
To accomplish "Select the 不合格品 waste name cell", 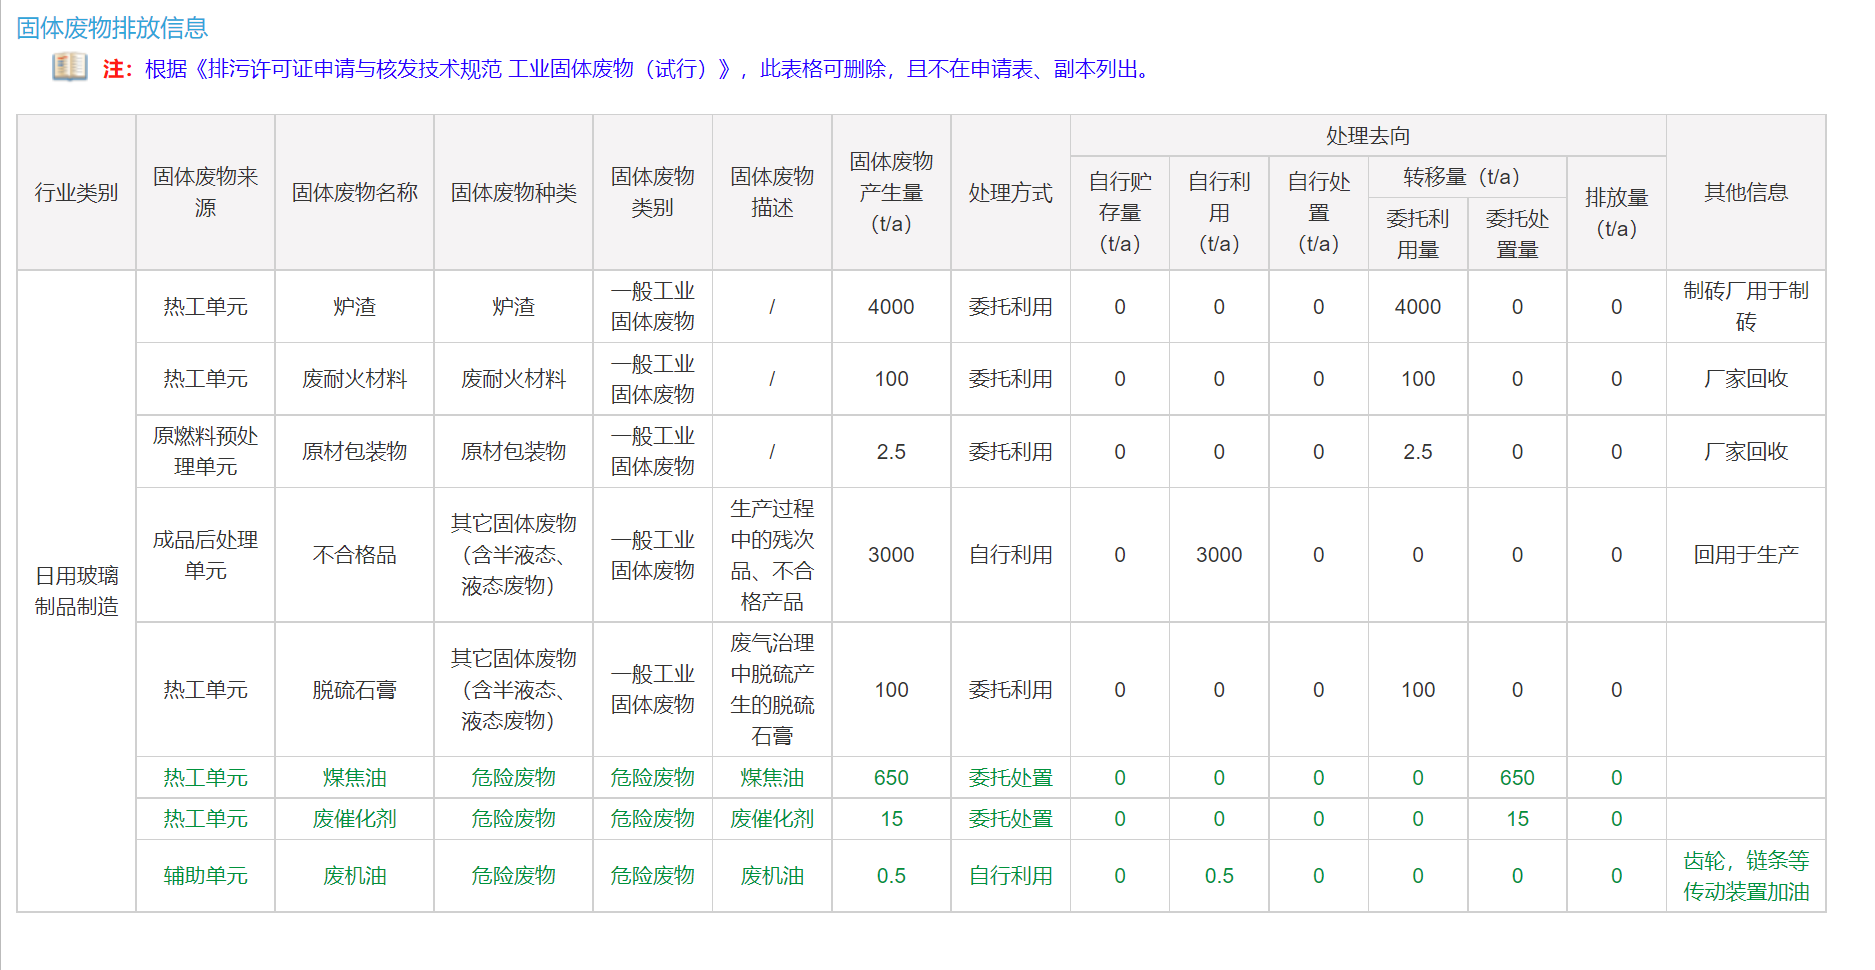I will pos(354,555).
